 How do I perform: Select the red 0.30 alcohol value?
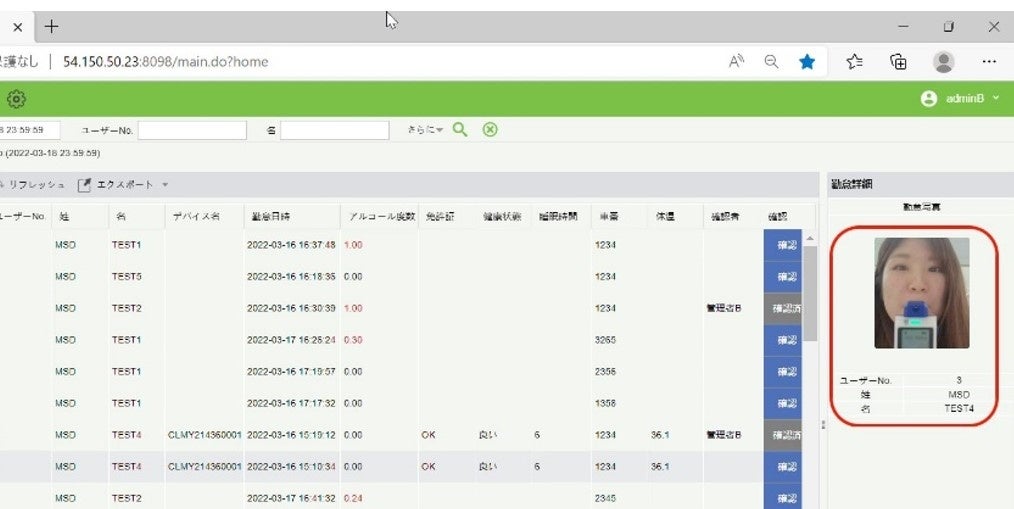click(353, 340)
